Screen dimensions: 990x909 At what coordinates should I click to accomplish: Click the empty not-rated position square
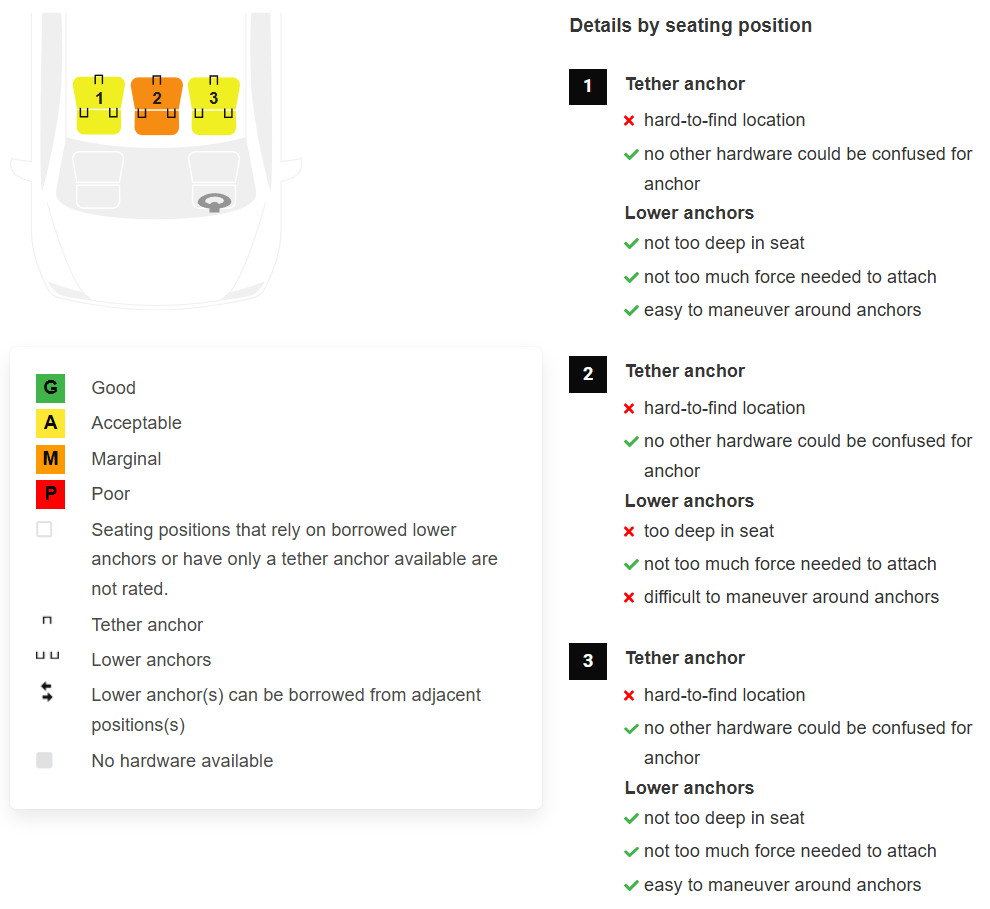pyautogui.click(x=44, y=530)
